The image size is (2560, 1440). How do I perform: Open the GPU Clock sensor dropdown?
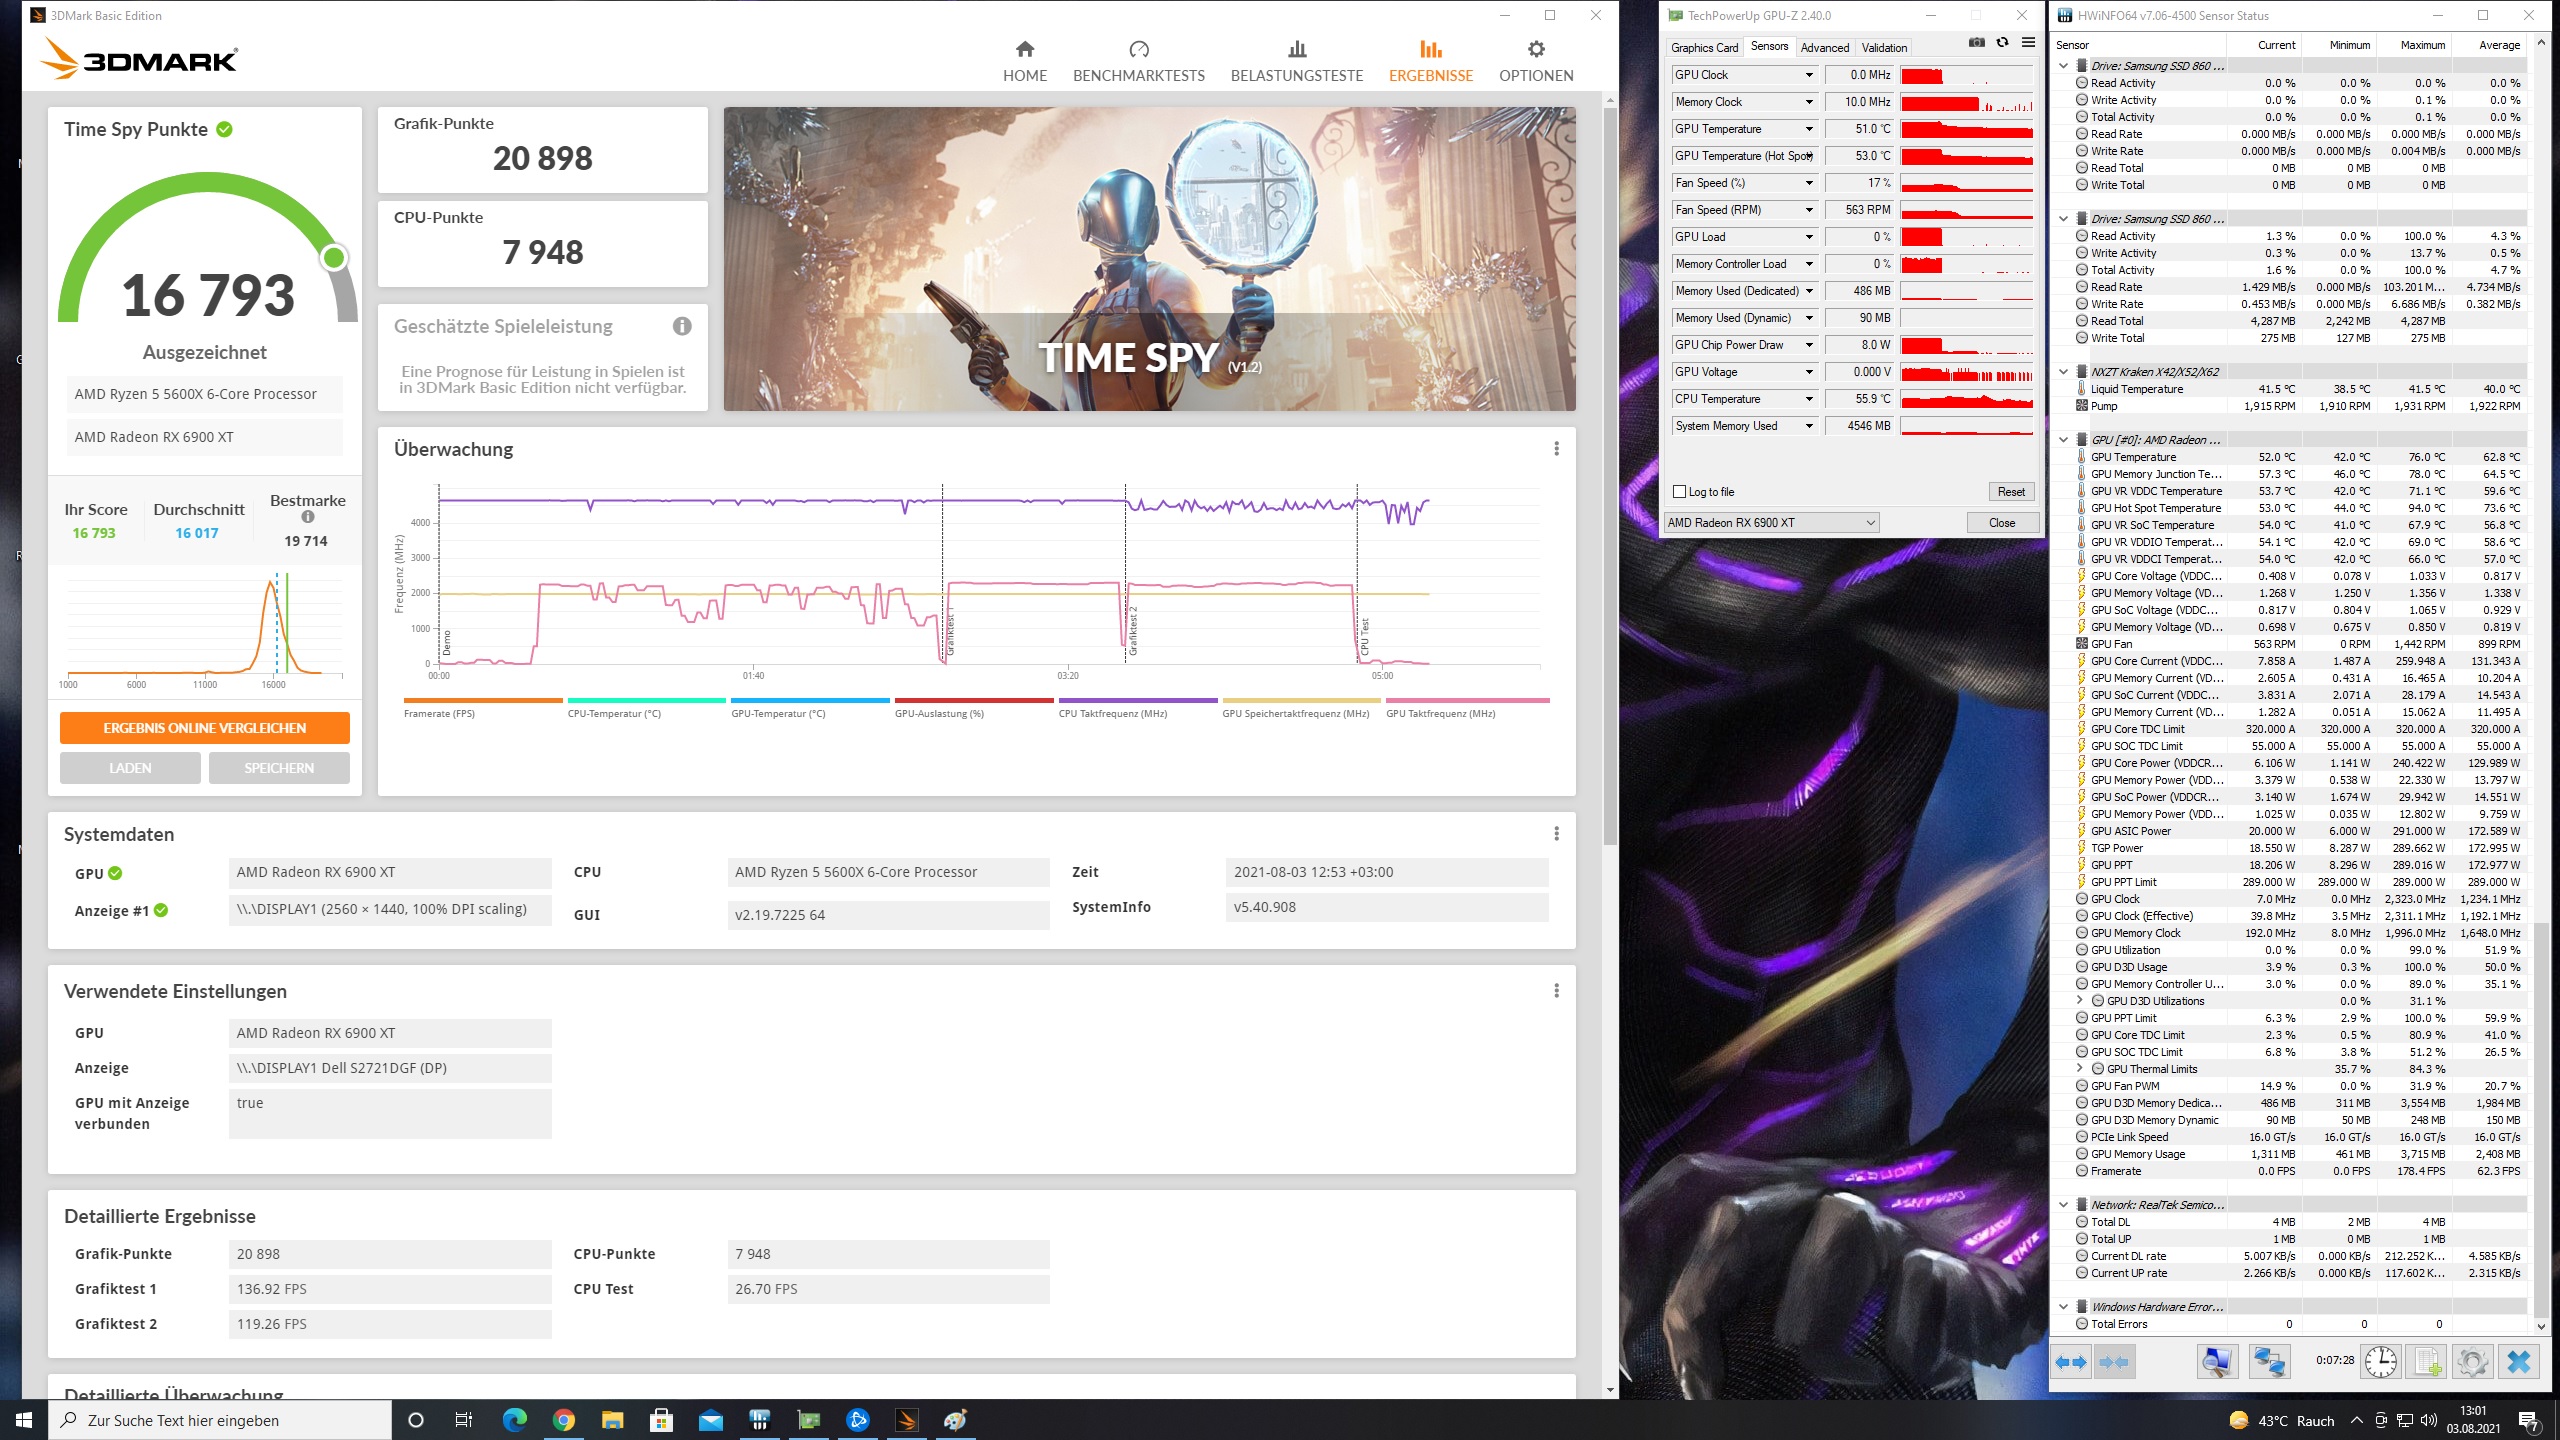pyautogui.click(x=1808, y=75)
